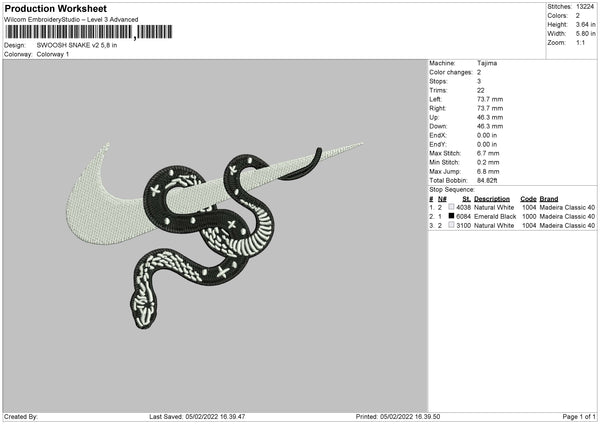Click the Max Jump value 6.8 mm
Image resolution: width=600 pixels, height=424 pixels.
coord(488,172)
